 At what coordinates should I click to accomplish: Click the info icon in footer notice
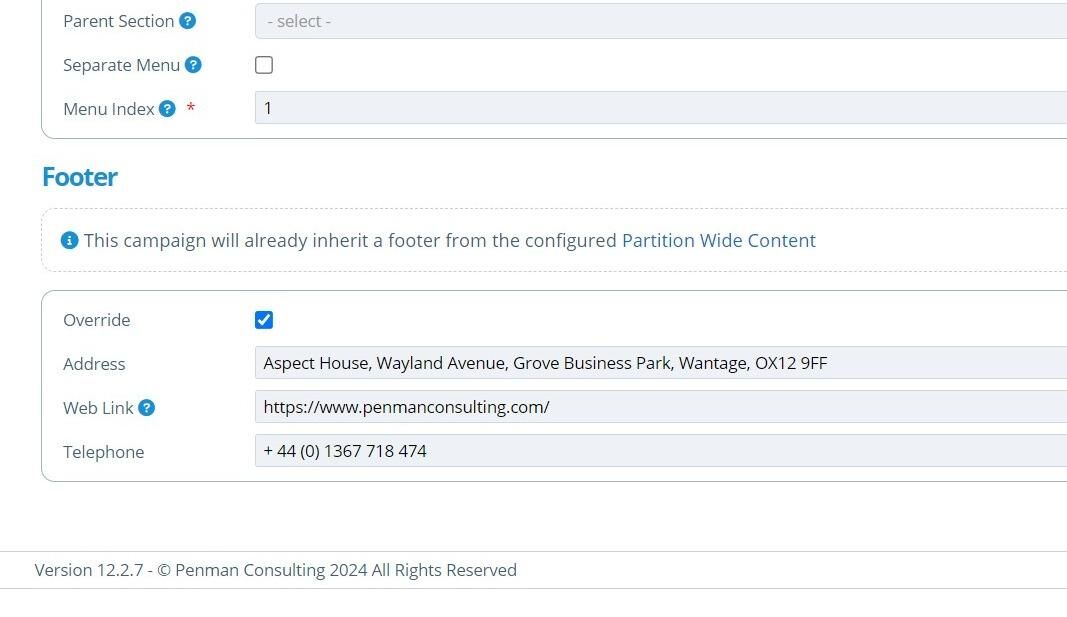pyautogui.click(x=69, y=240)
